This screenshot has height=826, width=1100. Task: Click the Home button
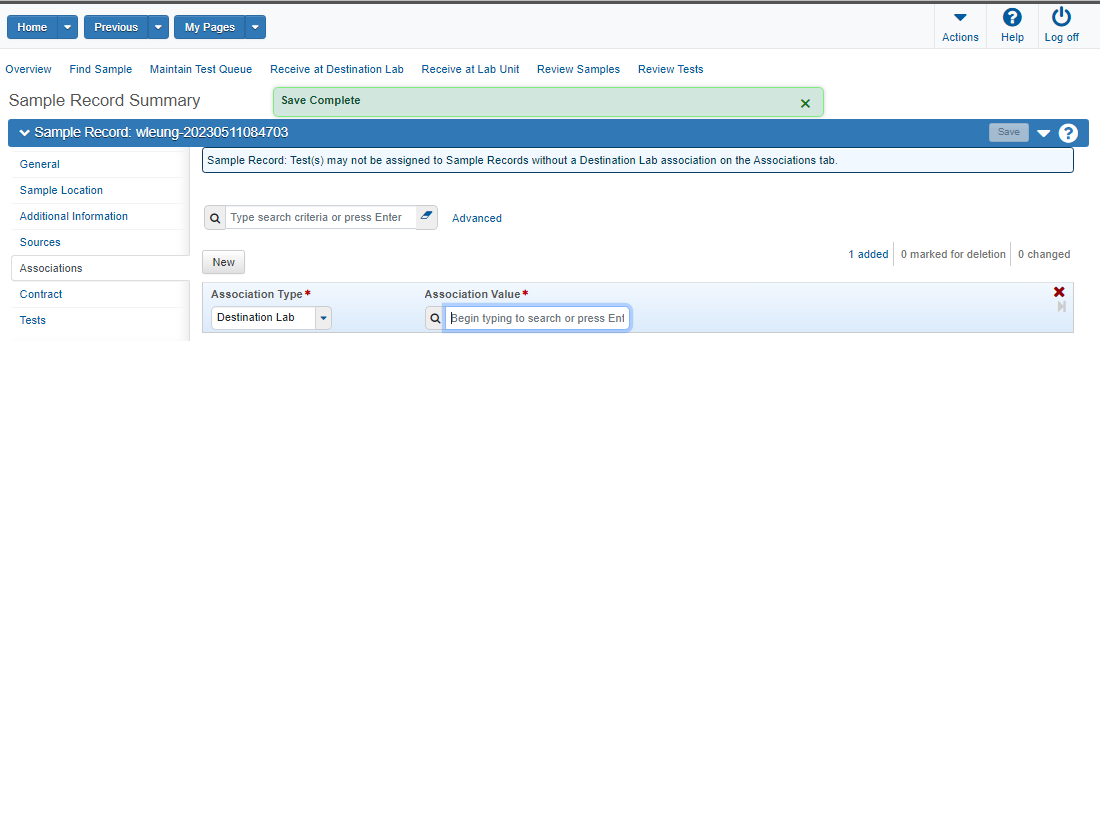click(x=32, y=27)
